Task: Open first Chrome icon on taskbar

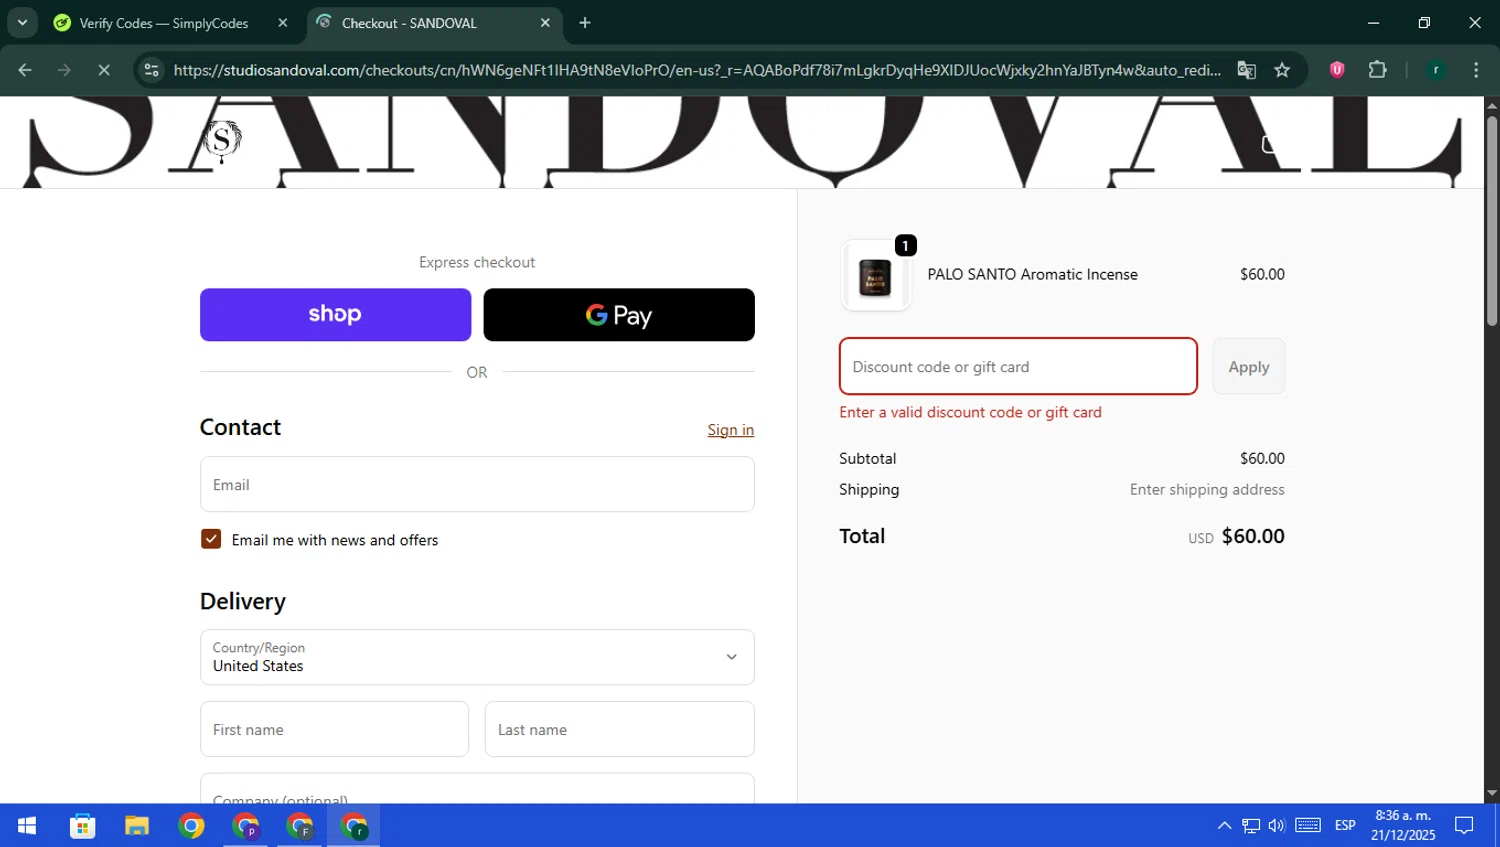Action: [191, 826]
